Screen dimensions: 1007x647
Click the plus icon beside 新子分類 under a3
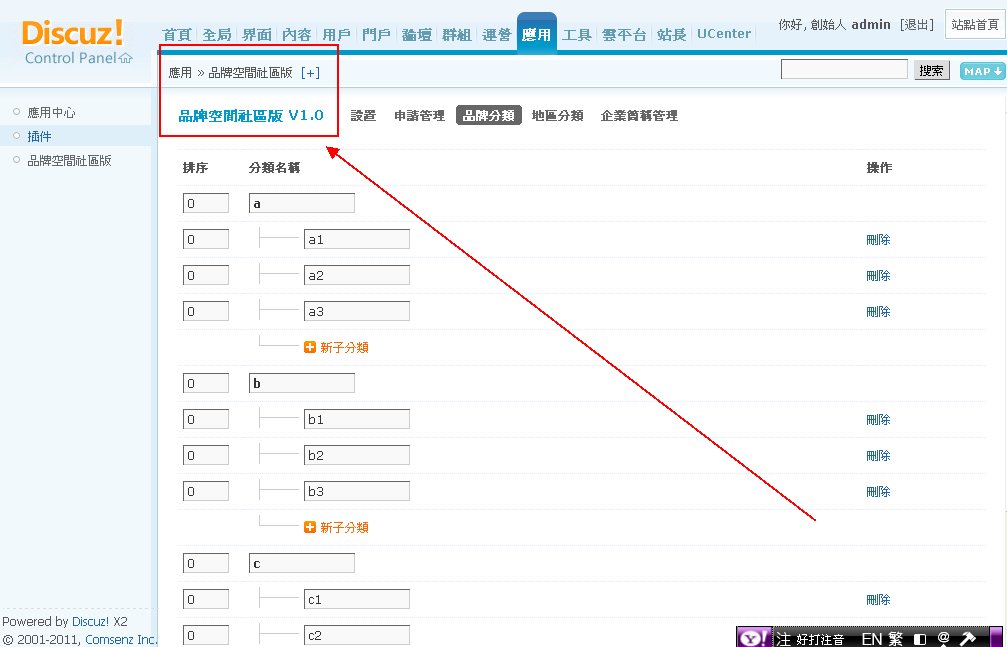coord(310,348)
